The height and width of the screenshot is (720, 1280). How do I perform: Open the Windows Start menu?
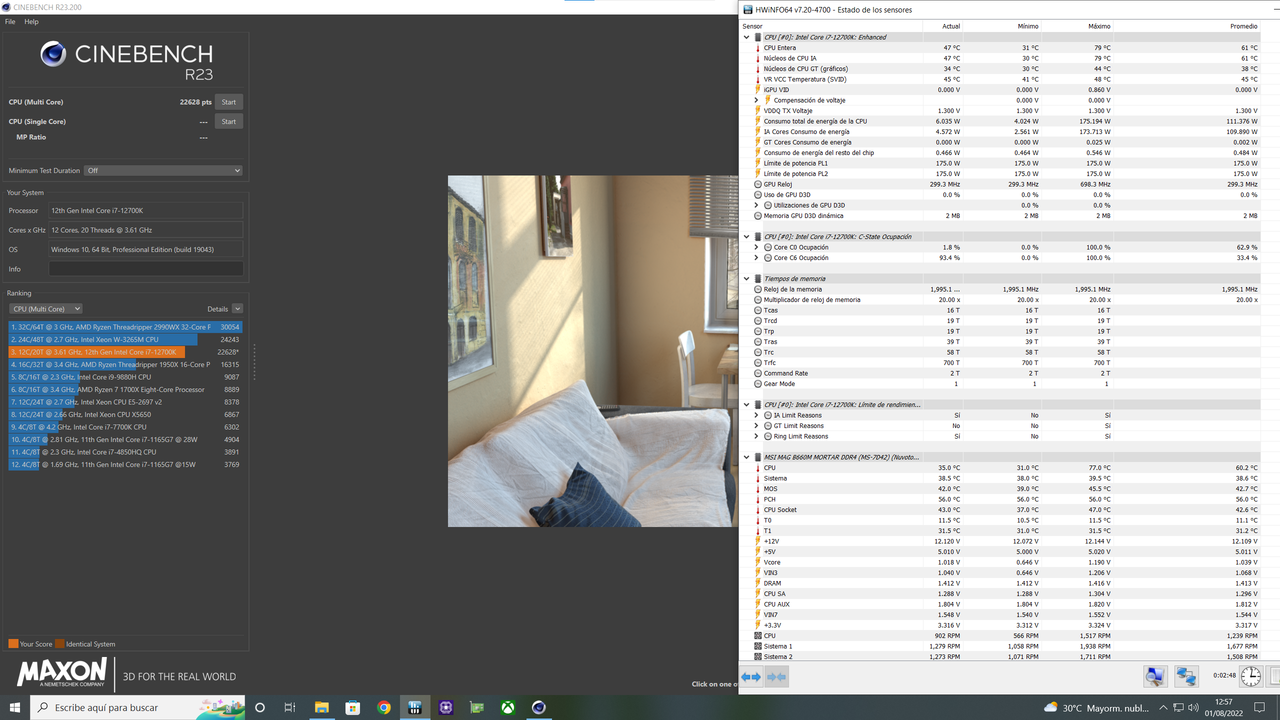pos(15,707)
